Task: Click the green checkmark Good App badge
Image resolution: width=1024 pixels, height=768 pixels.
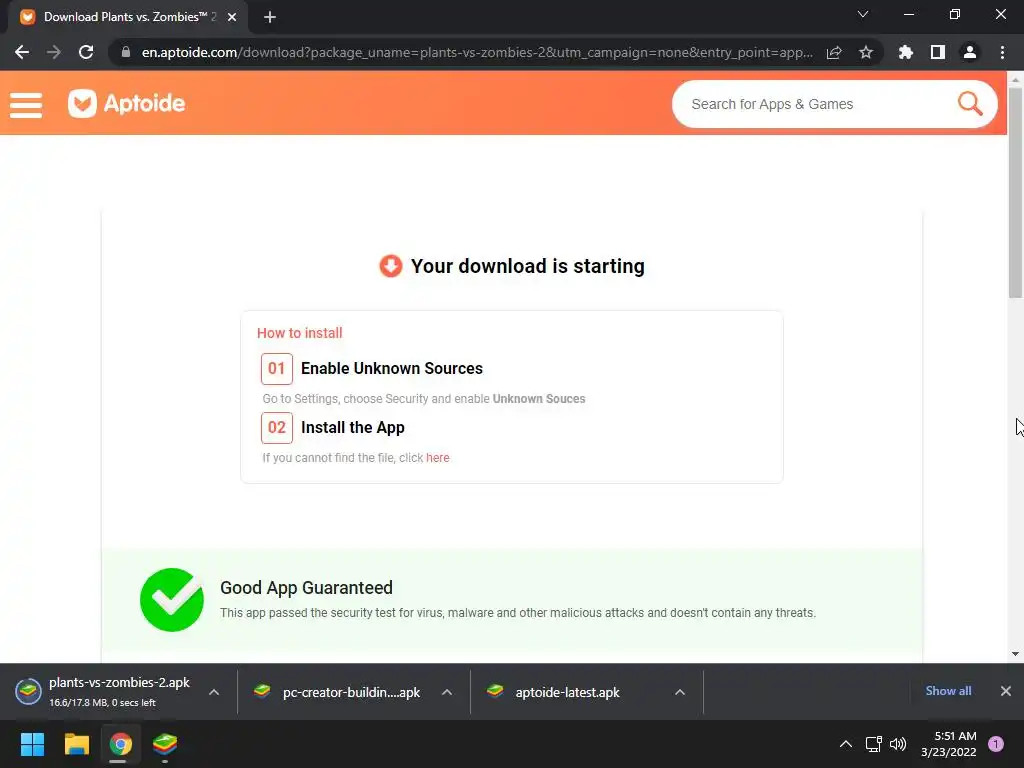Action: point(172,600)
